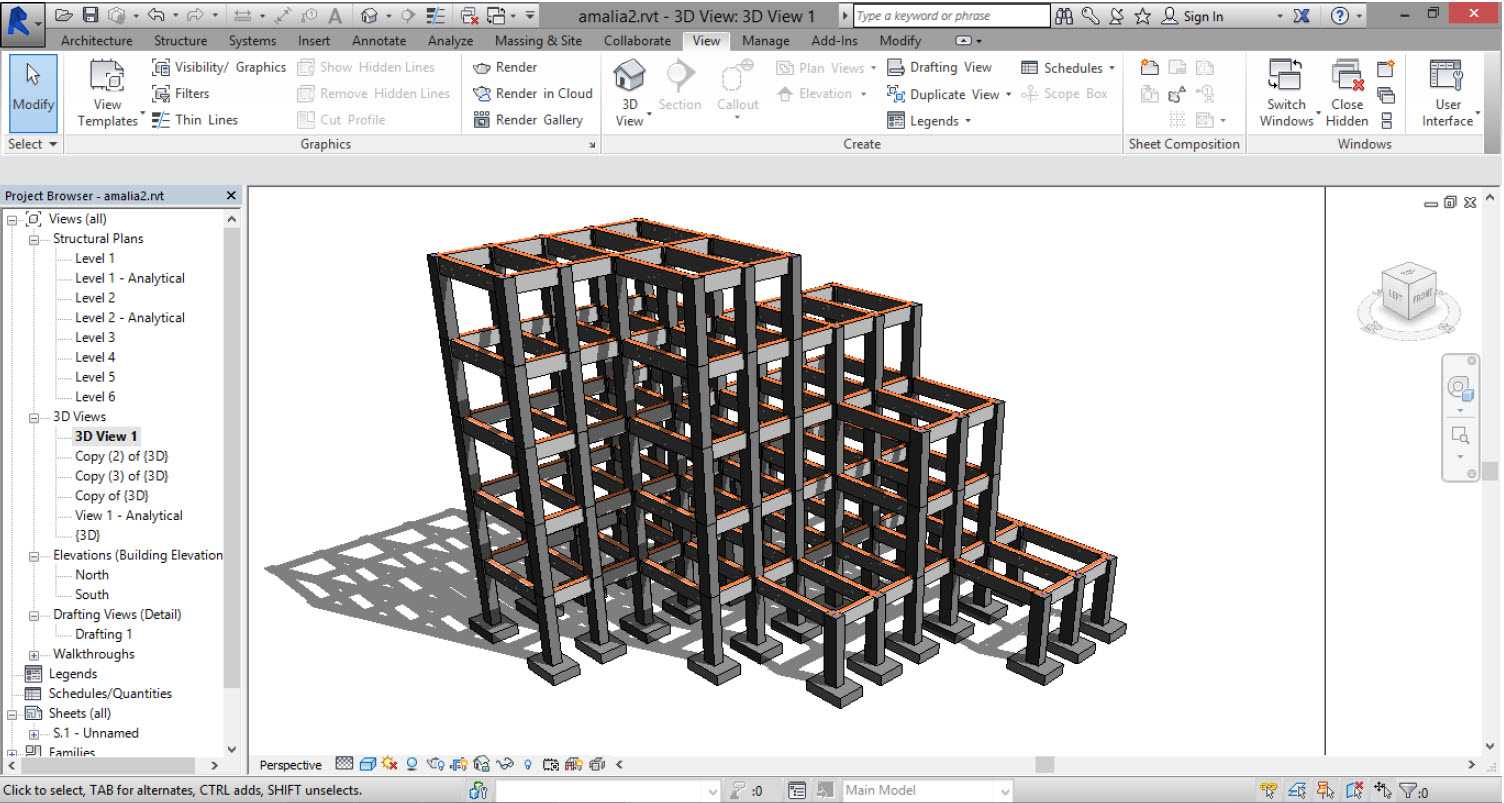Image resolution: width=1504 pixels, height=803 pixels.
Task: Open the Filters tool
Action: [x=161, y=94]
